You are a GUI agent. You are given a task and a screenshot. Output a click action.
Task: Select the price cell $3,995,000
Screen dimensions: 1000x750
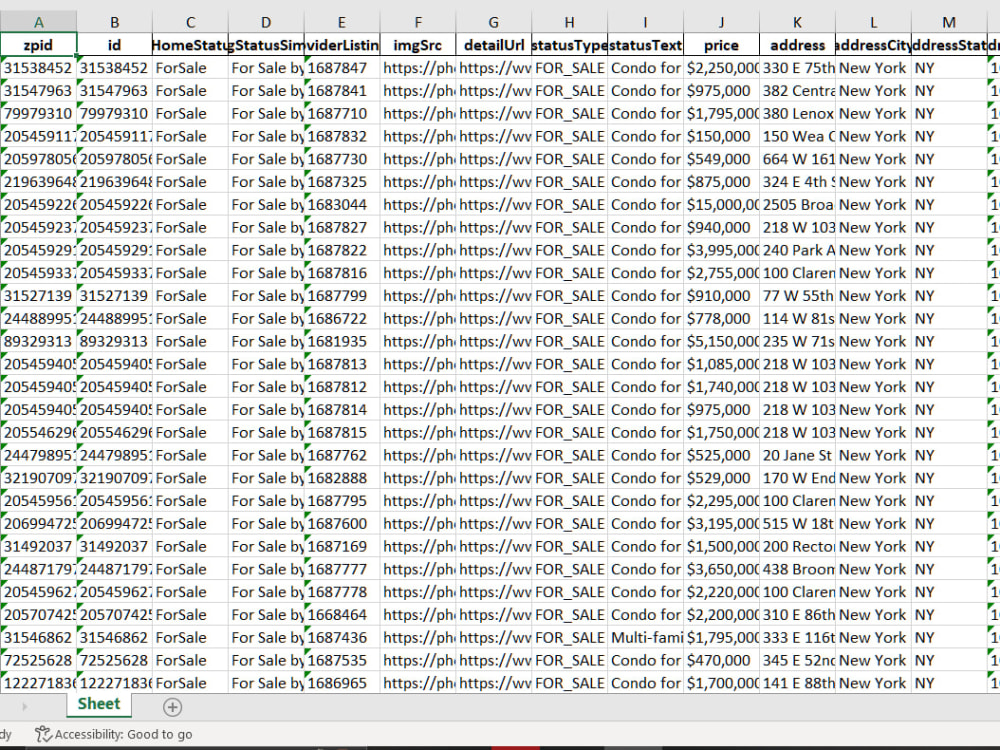(x=721, y=250)
